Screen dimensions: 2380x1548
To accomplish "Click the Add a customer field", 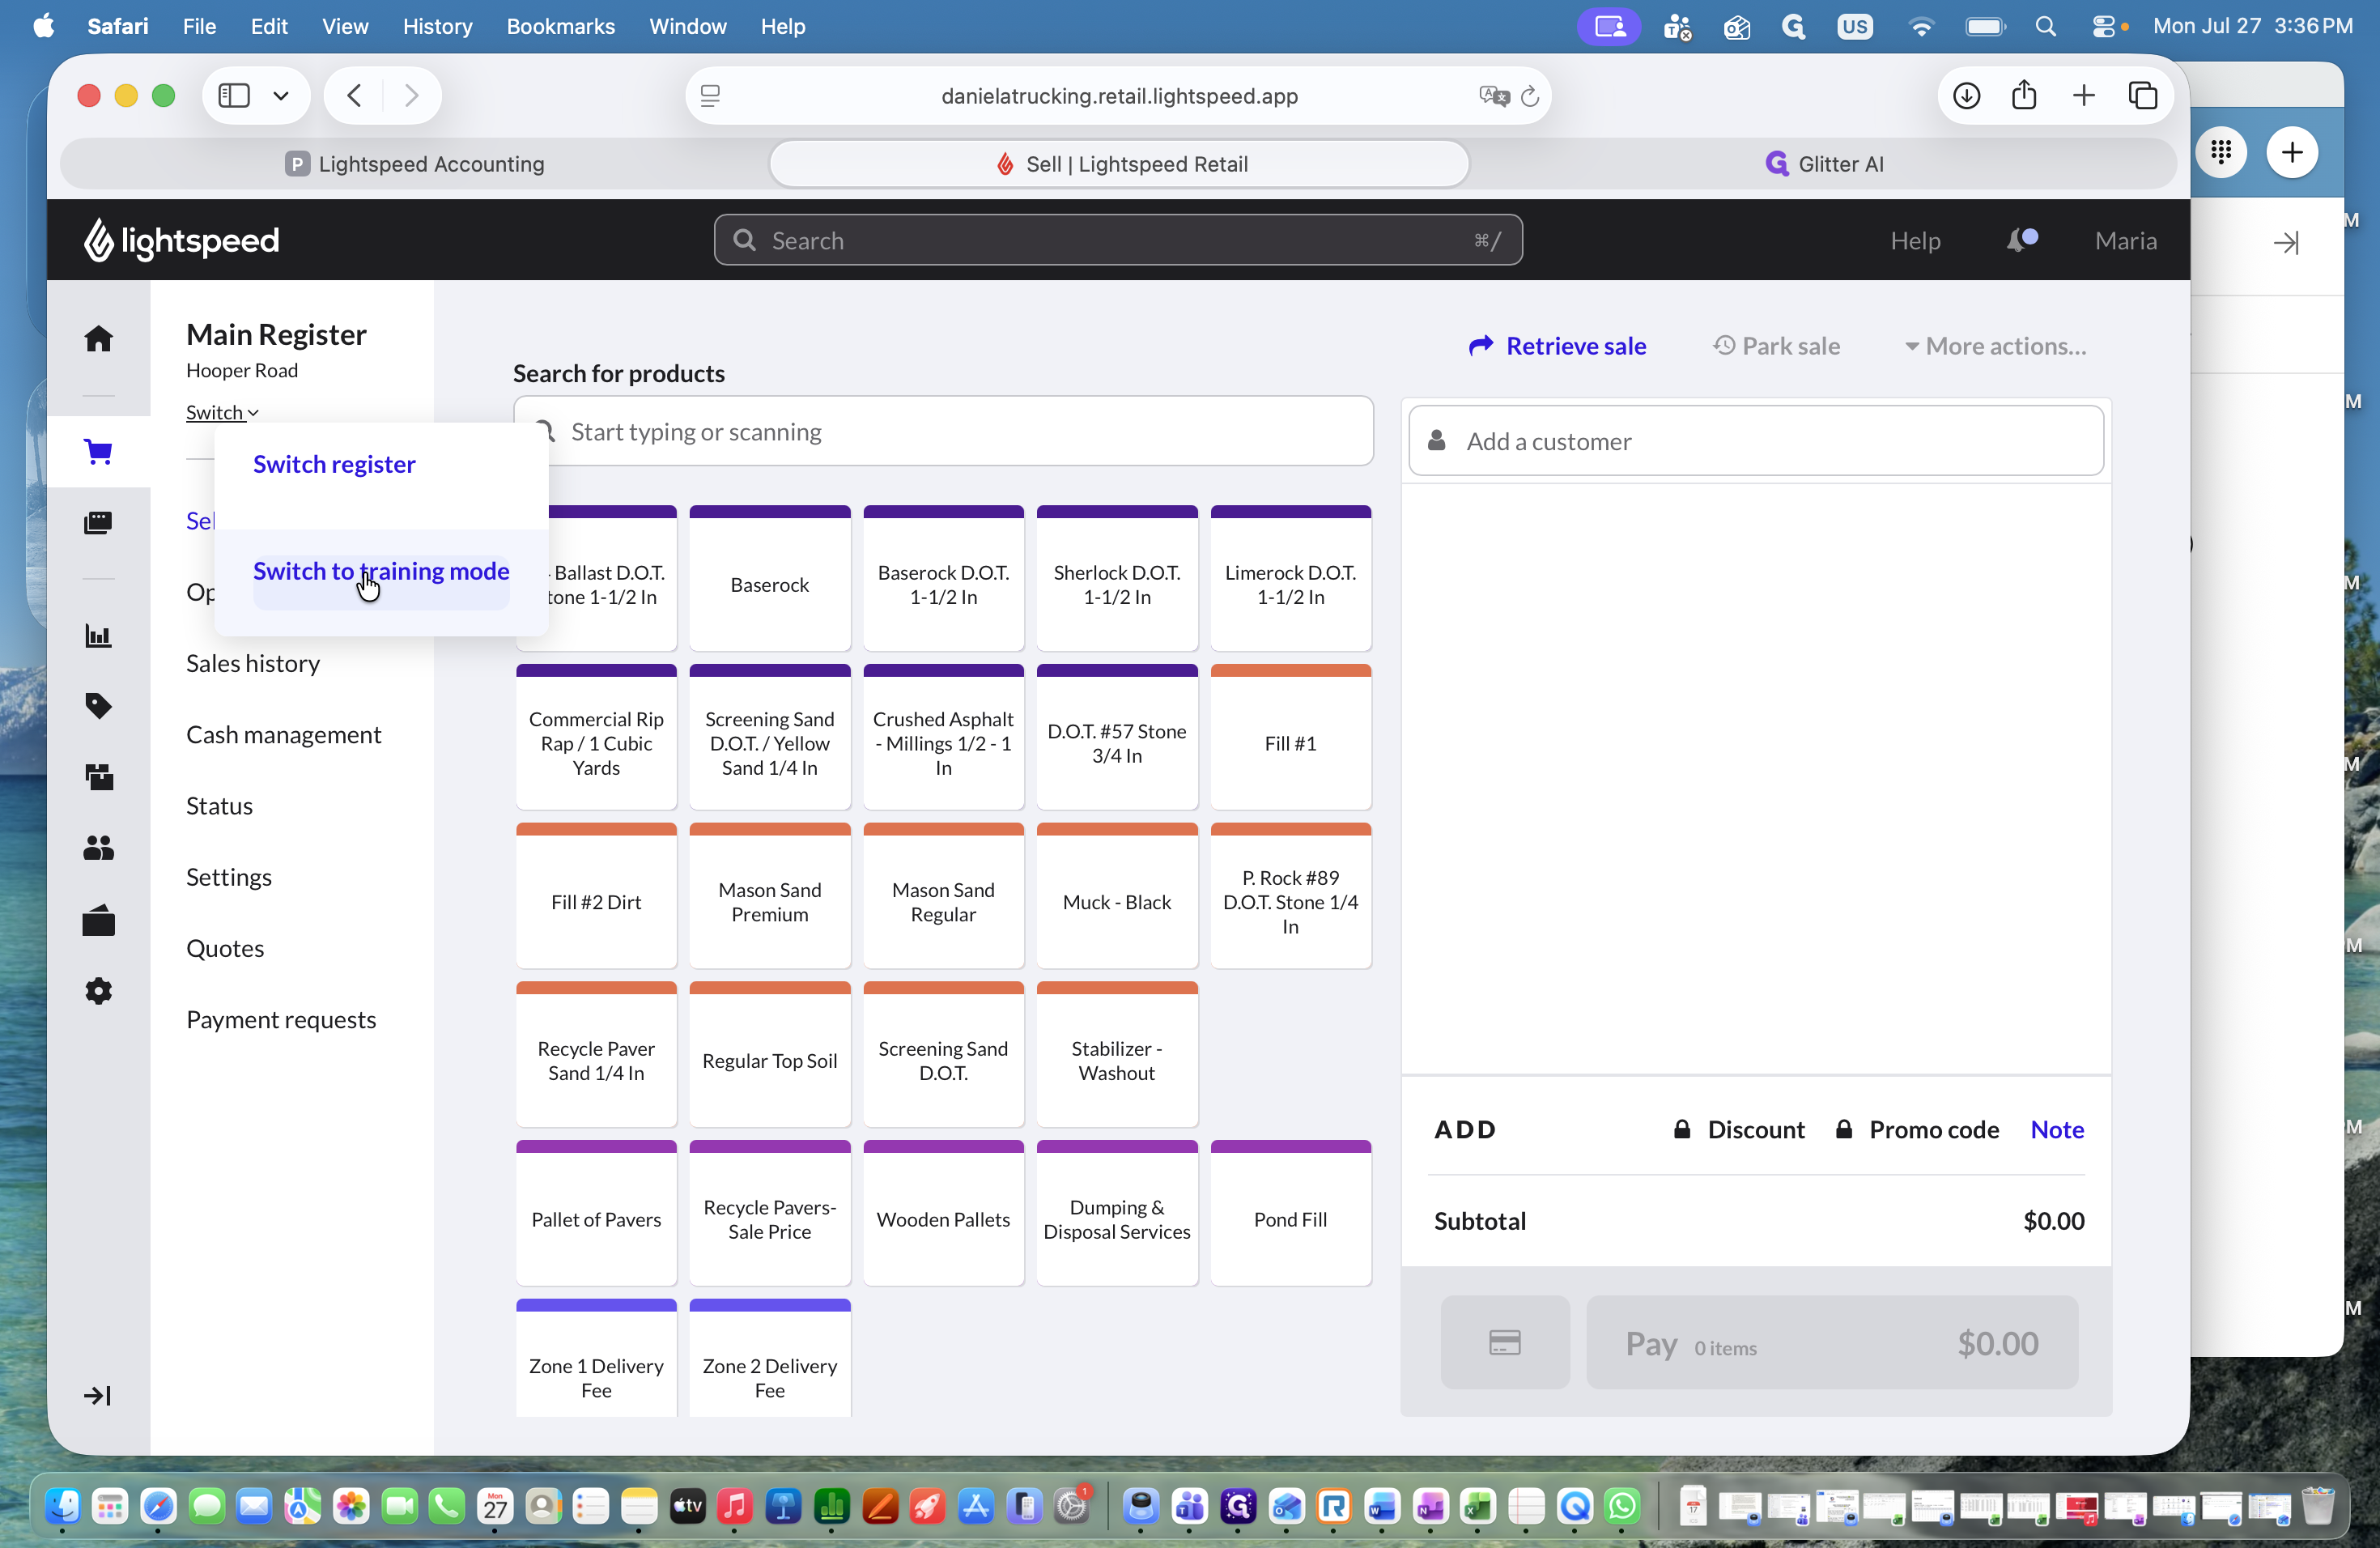I will point(1756,441).
